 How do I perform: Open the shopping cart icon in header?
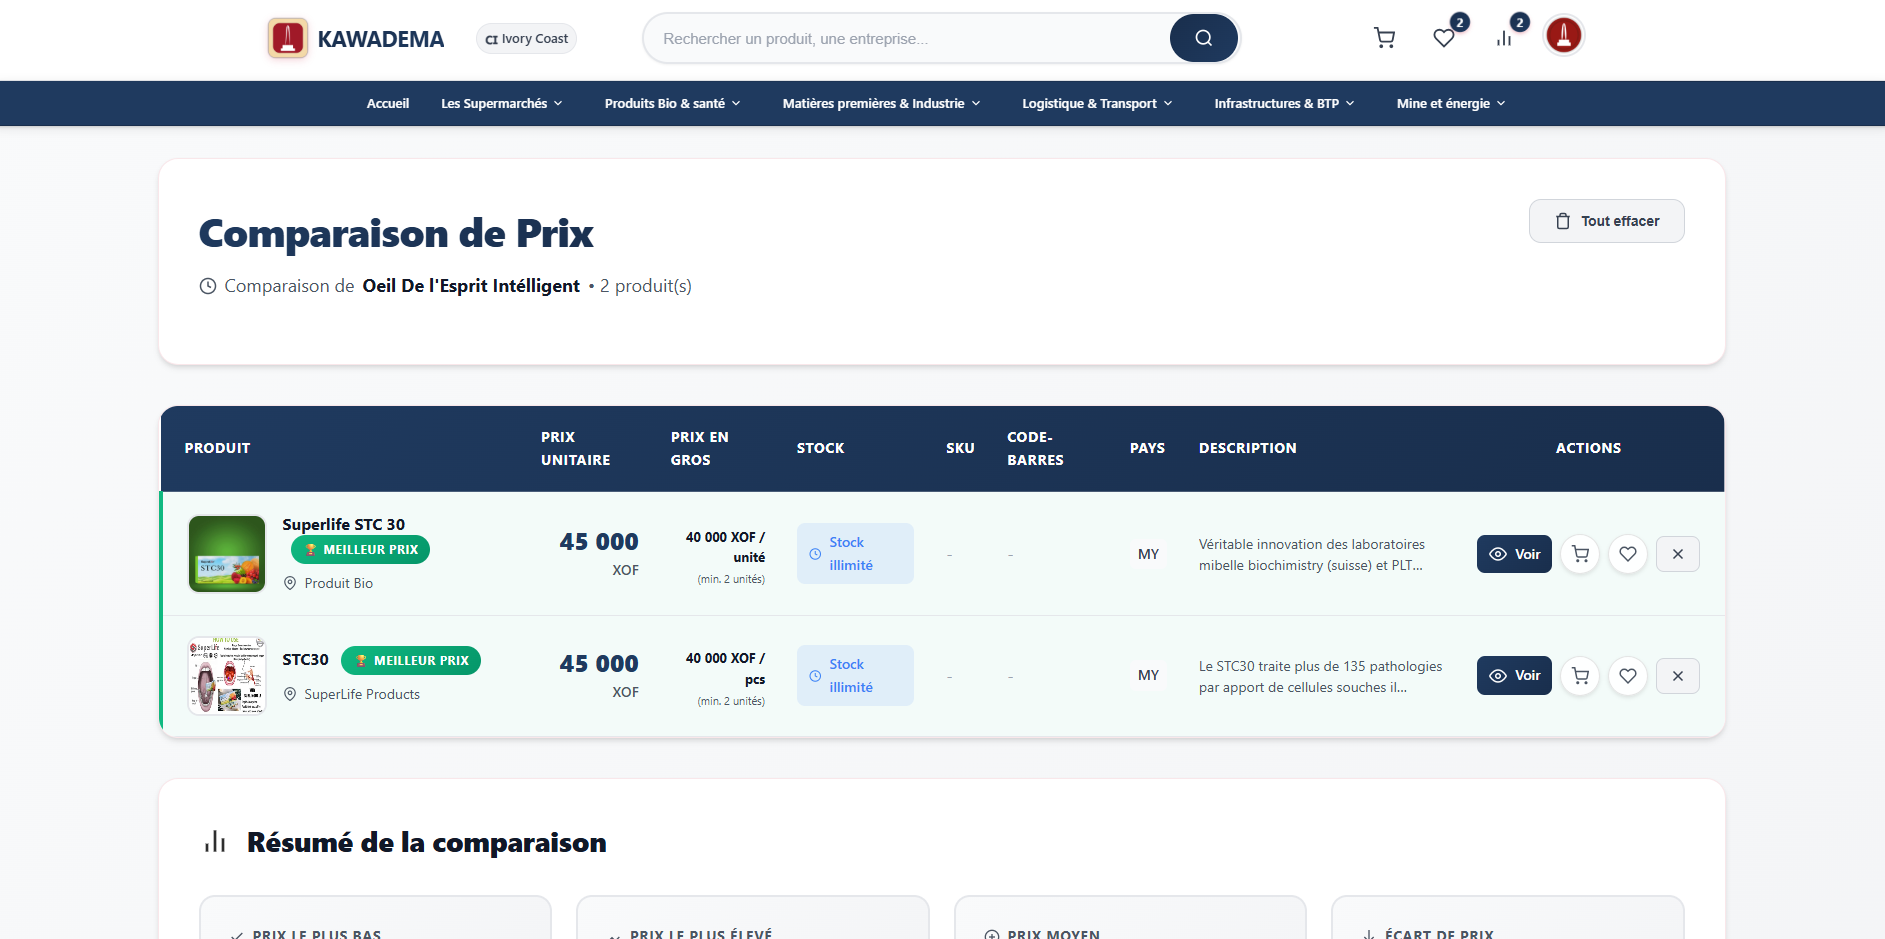[x=1385, y=37]
